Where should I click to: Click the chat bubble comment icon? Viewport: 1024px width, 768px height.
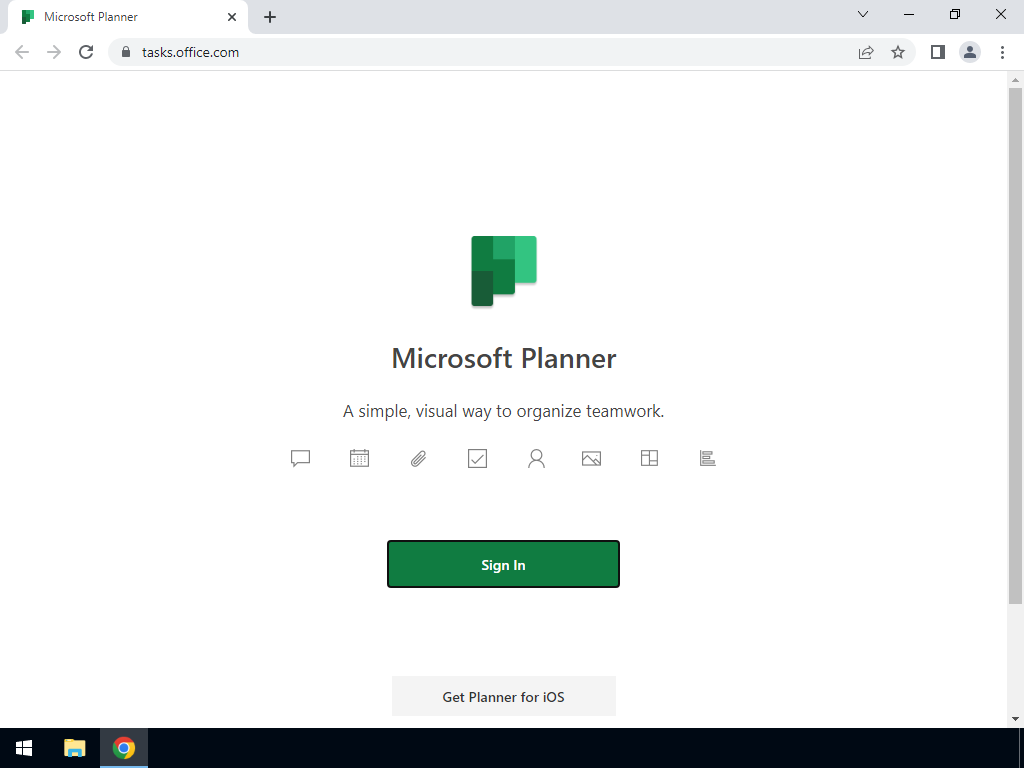click(x=300, y=458)
